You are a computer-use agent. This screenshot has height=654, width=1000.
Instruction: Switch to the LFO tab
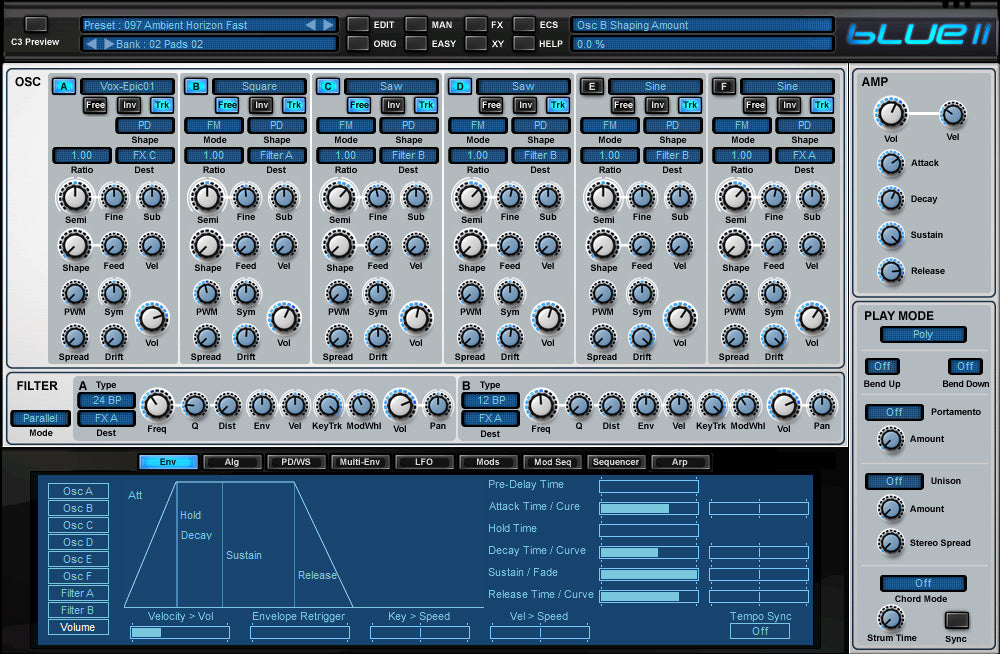[x=423, y=462]
